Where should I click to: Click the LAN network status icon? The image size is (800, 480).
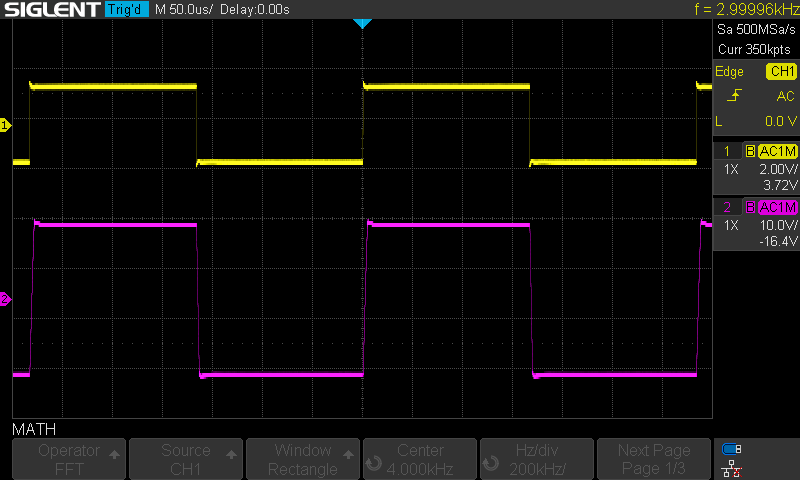tap(732, 469)
